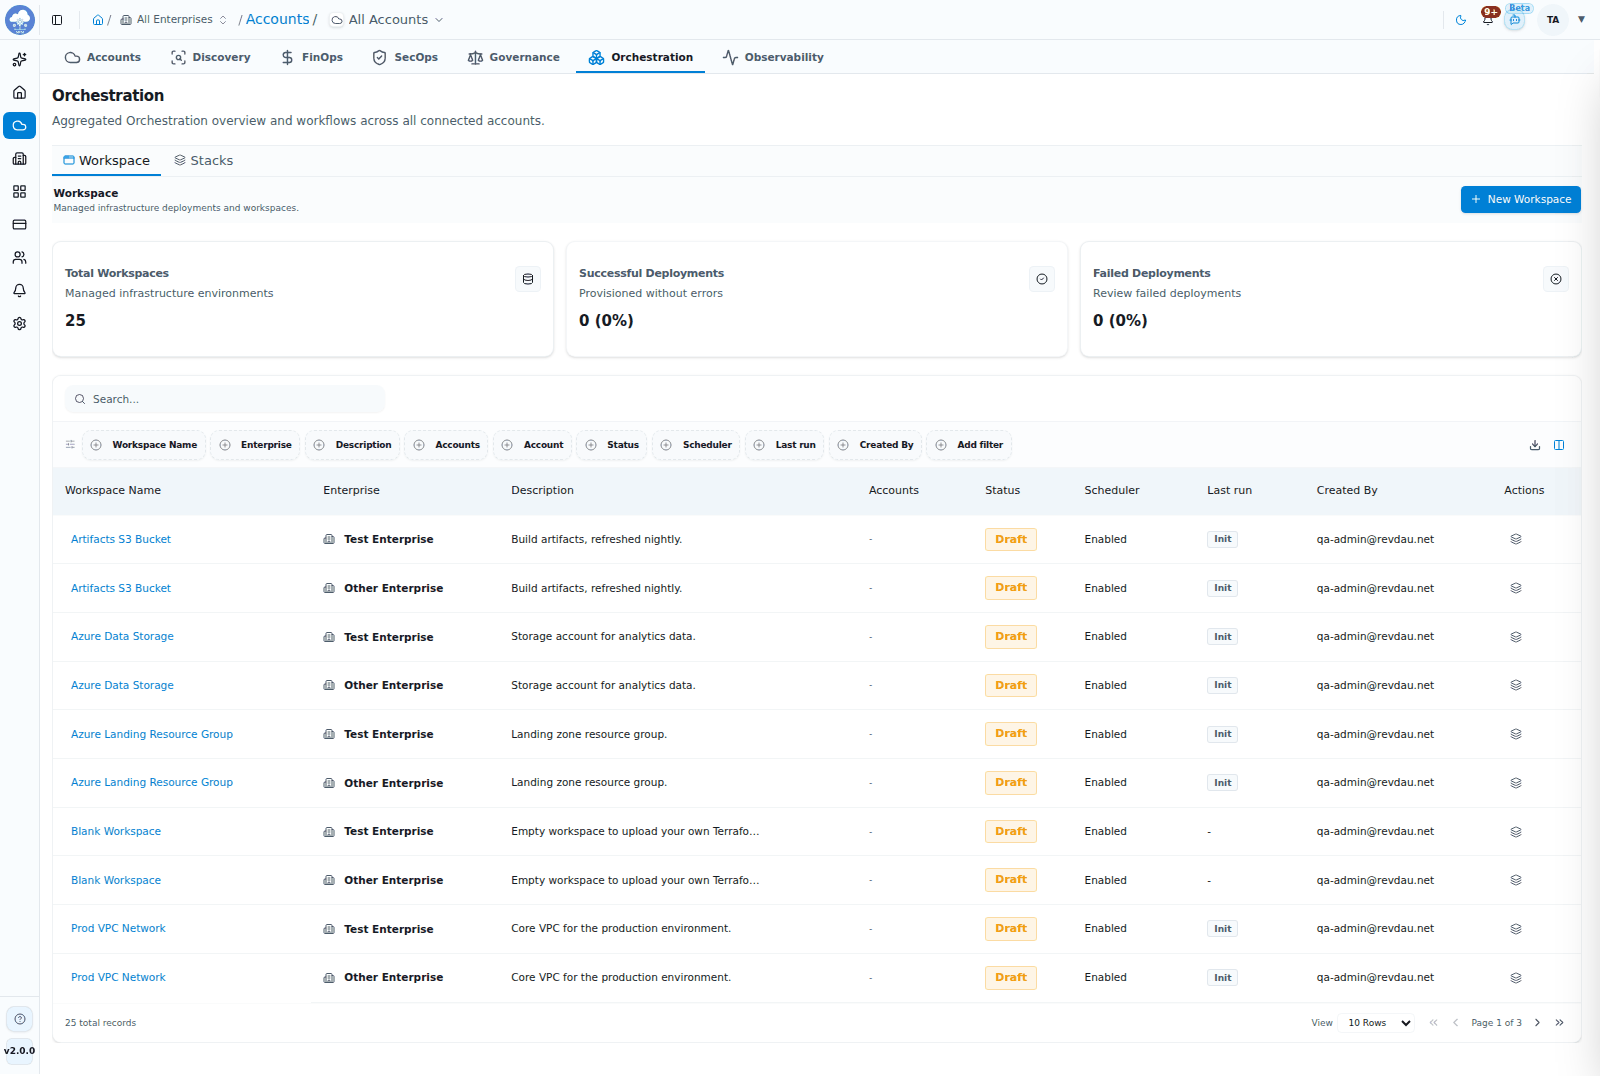
Task: Expand the user menu caret
Action: pyautogui.click(x=1581, y=20)
